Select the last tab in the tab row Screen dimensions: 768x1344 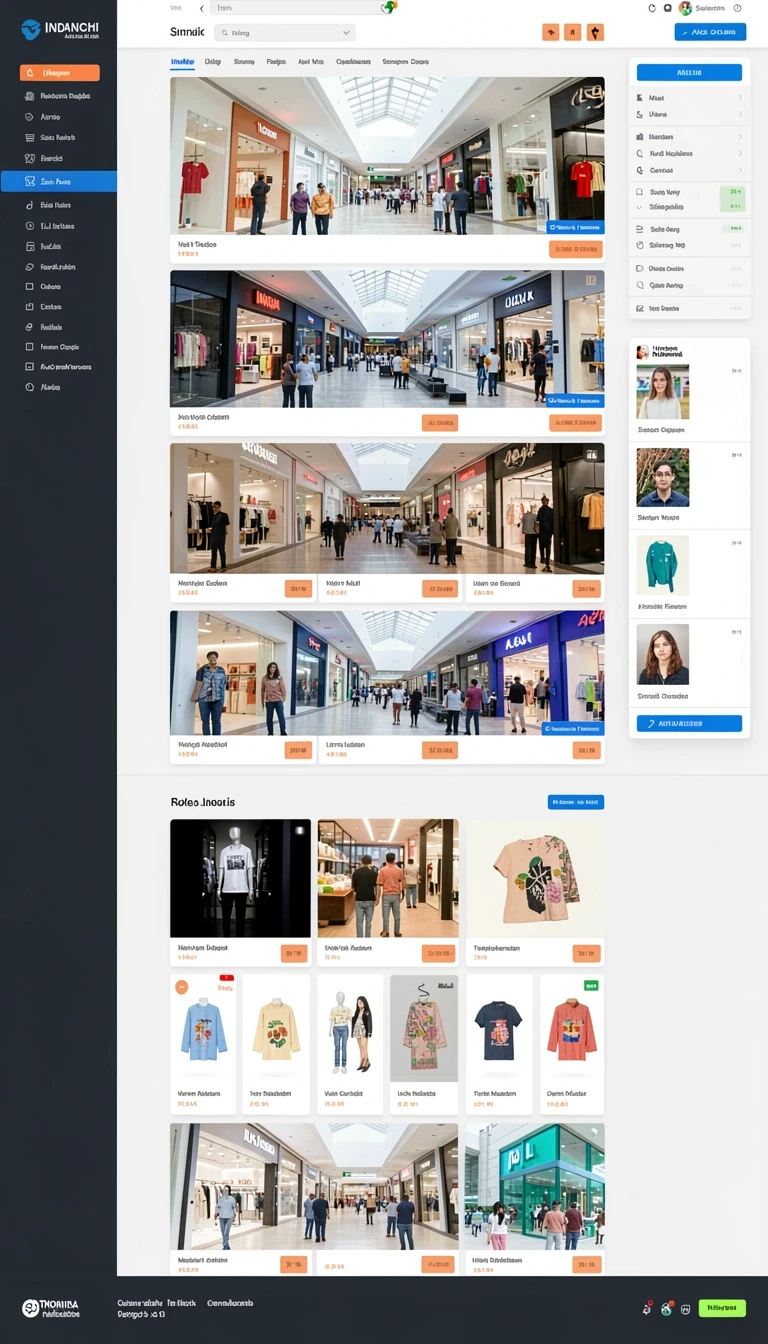pos(406,62)
